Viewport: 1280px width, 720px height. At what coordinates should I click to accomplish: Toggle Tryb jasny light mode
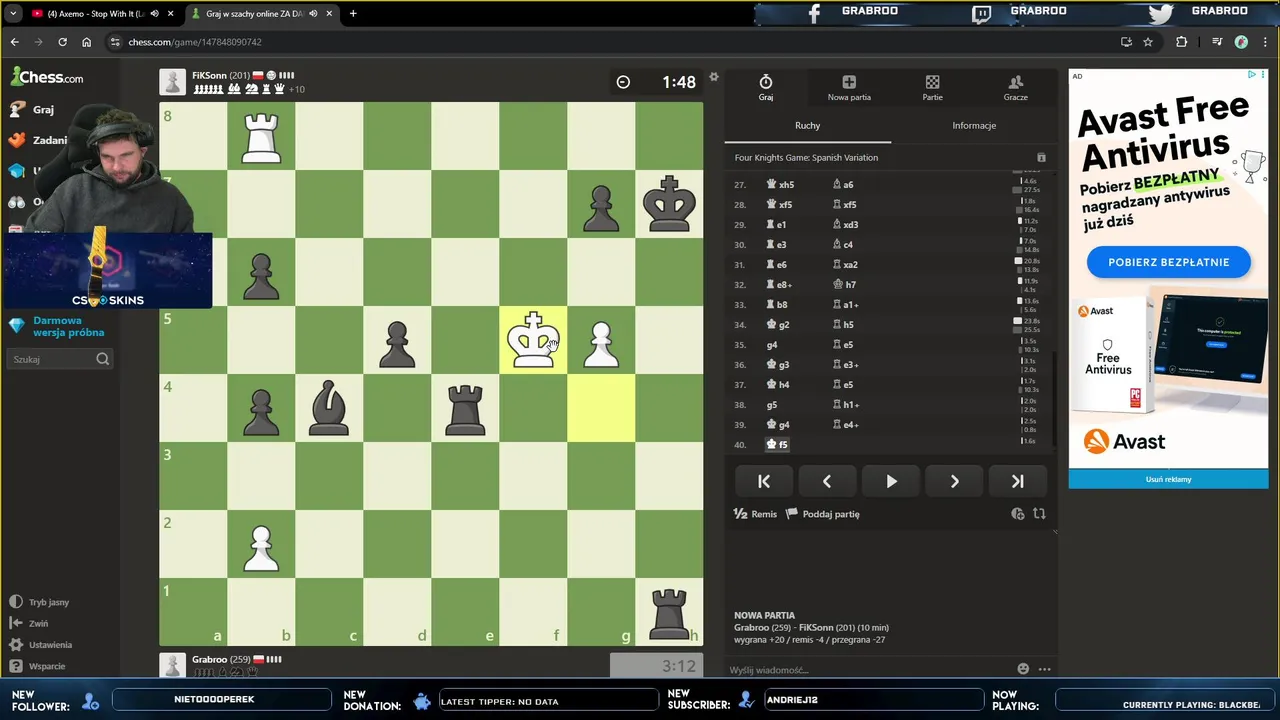(39, 603)
